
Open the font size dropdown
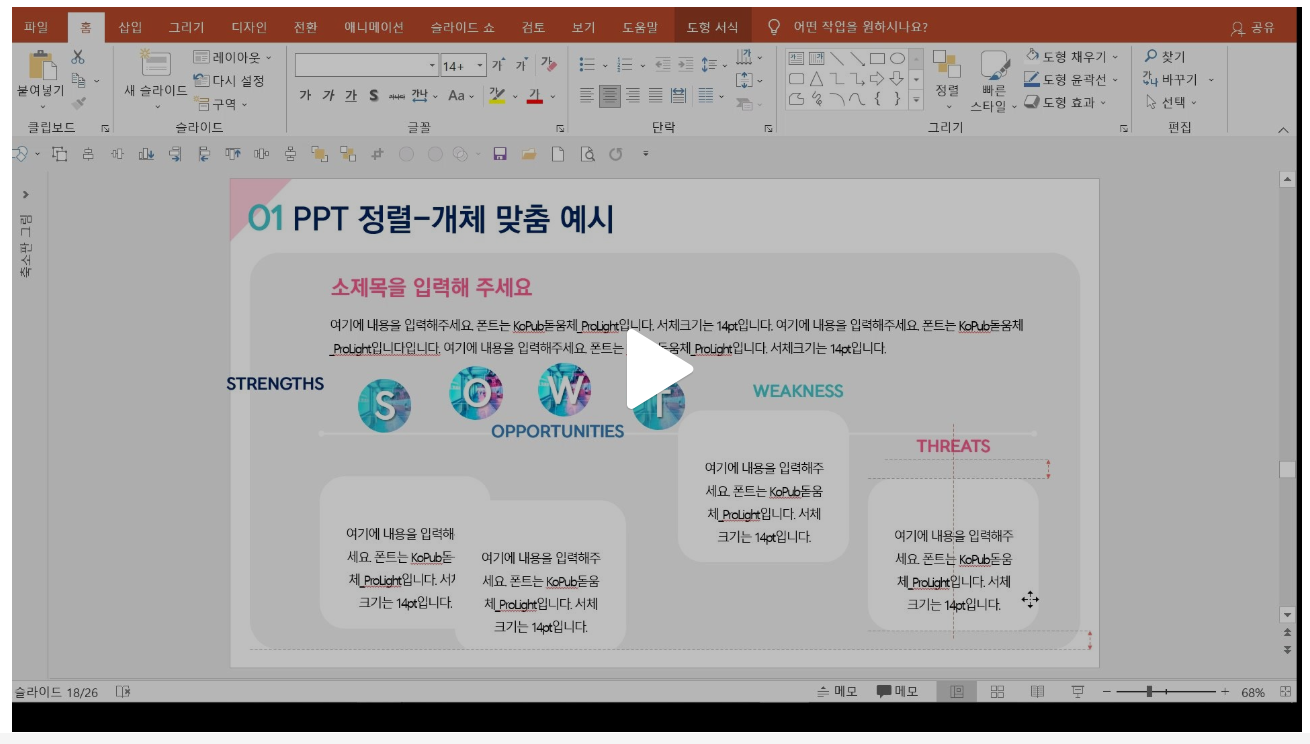coord(480,66)
